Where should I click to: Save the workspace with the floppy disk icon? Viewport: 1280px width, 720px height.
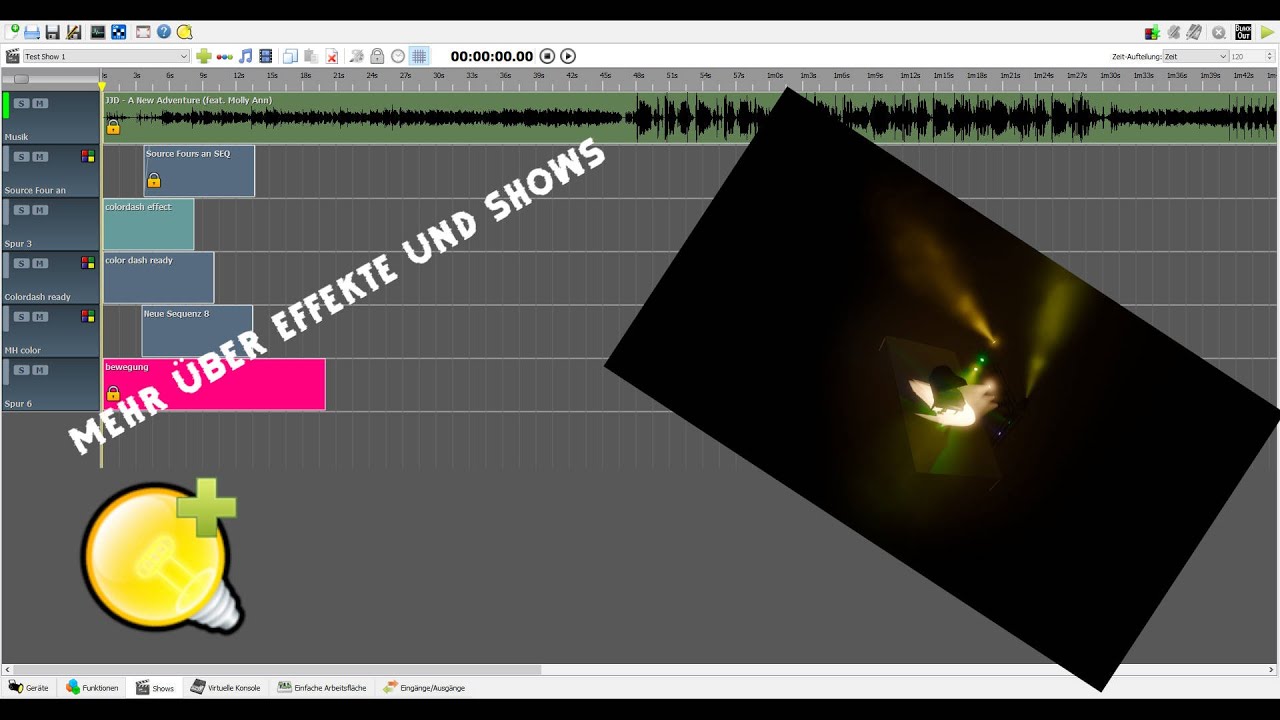tap(53, 32)
